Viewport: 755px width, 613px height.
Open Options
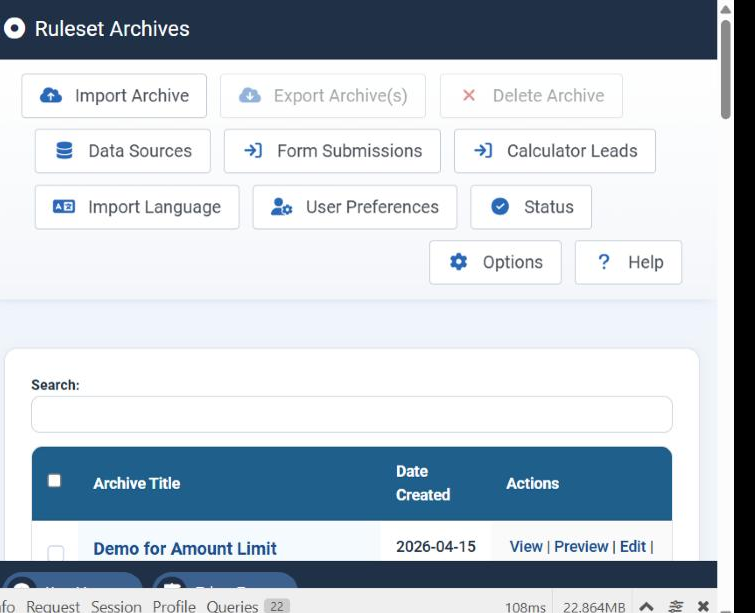point(495,262)
